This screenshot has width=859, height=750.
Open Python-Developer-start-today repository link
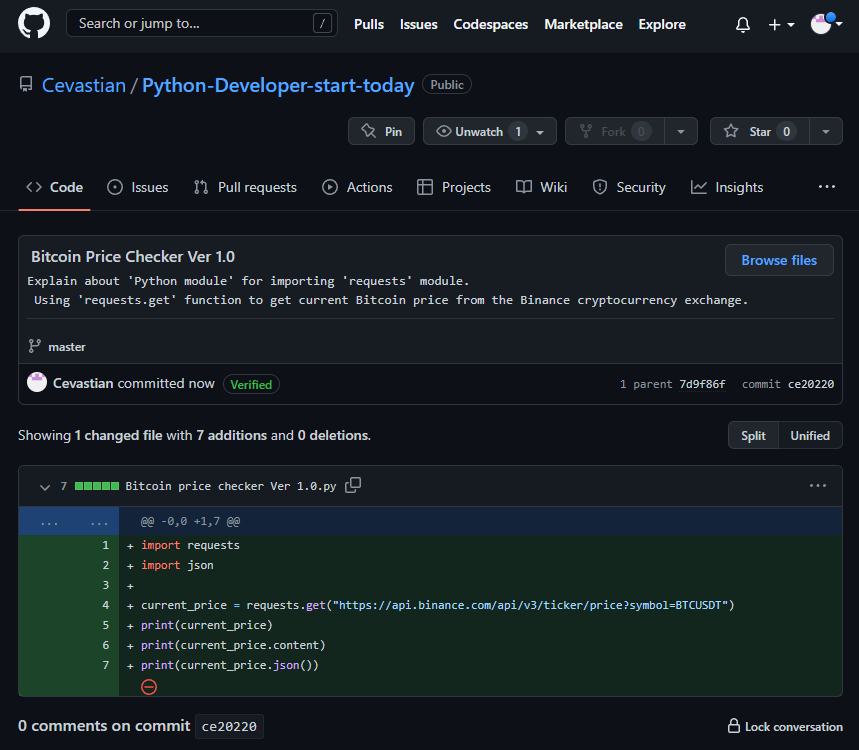(x=278, y=85)
